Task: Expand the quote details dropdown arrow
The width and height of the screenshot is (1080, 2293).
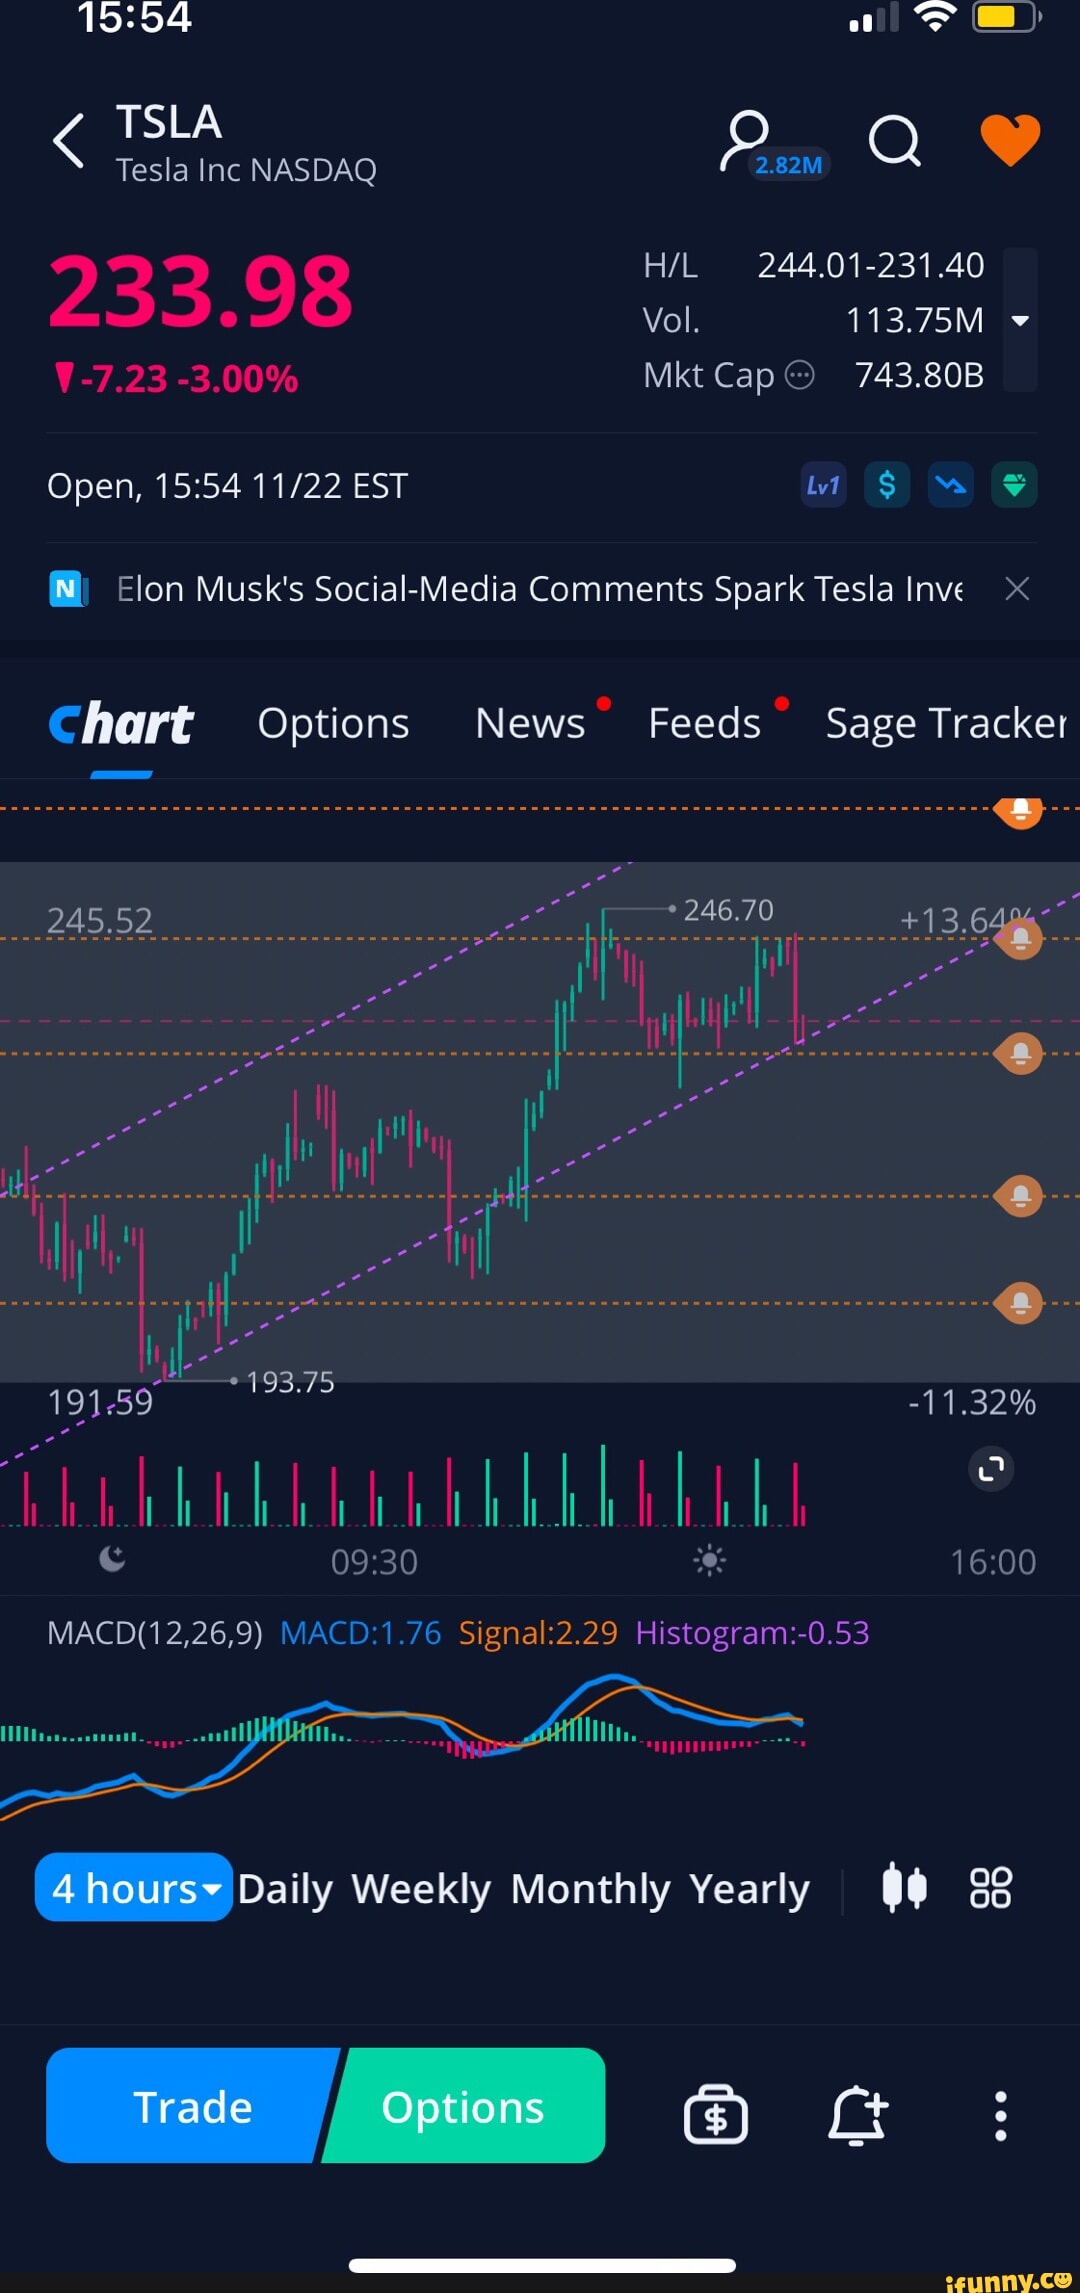Action: point(1020,321)
